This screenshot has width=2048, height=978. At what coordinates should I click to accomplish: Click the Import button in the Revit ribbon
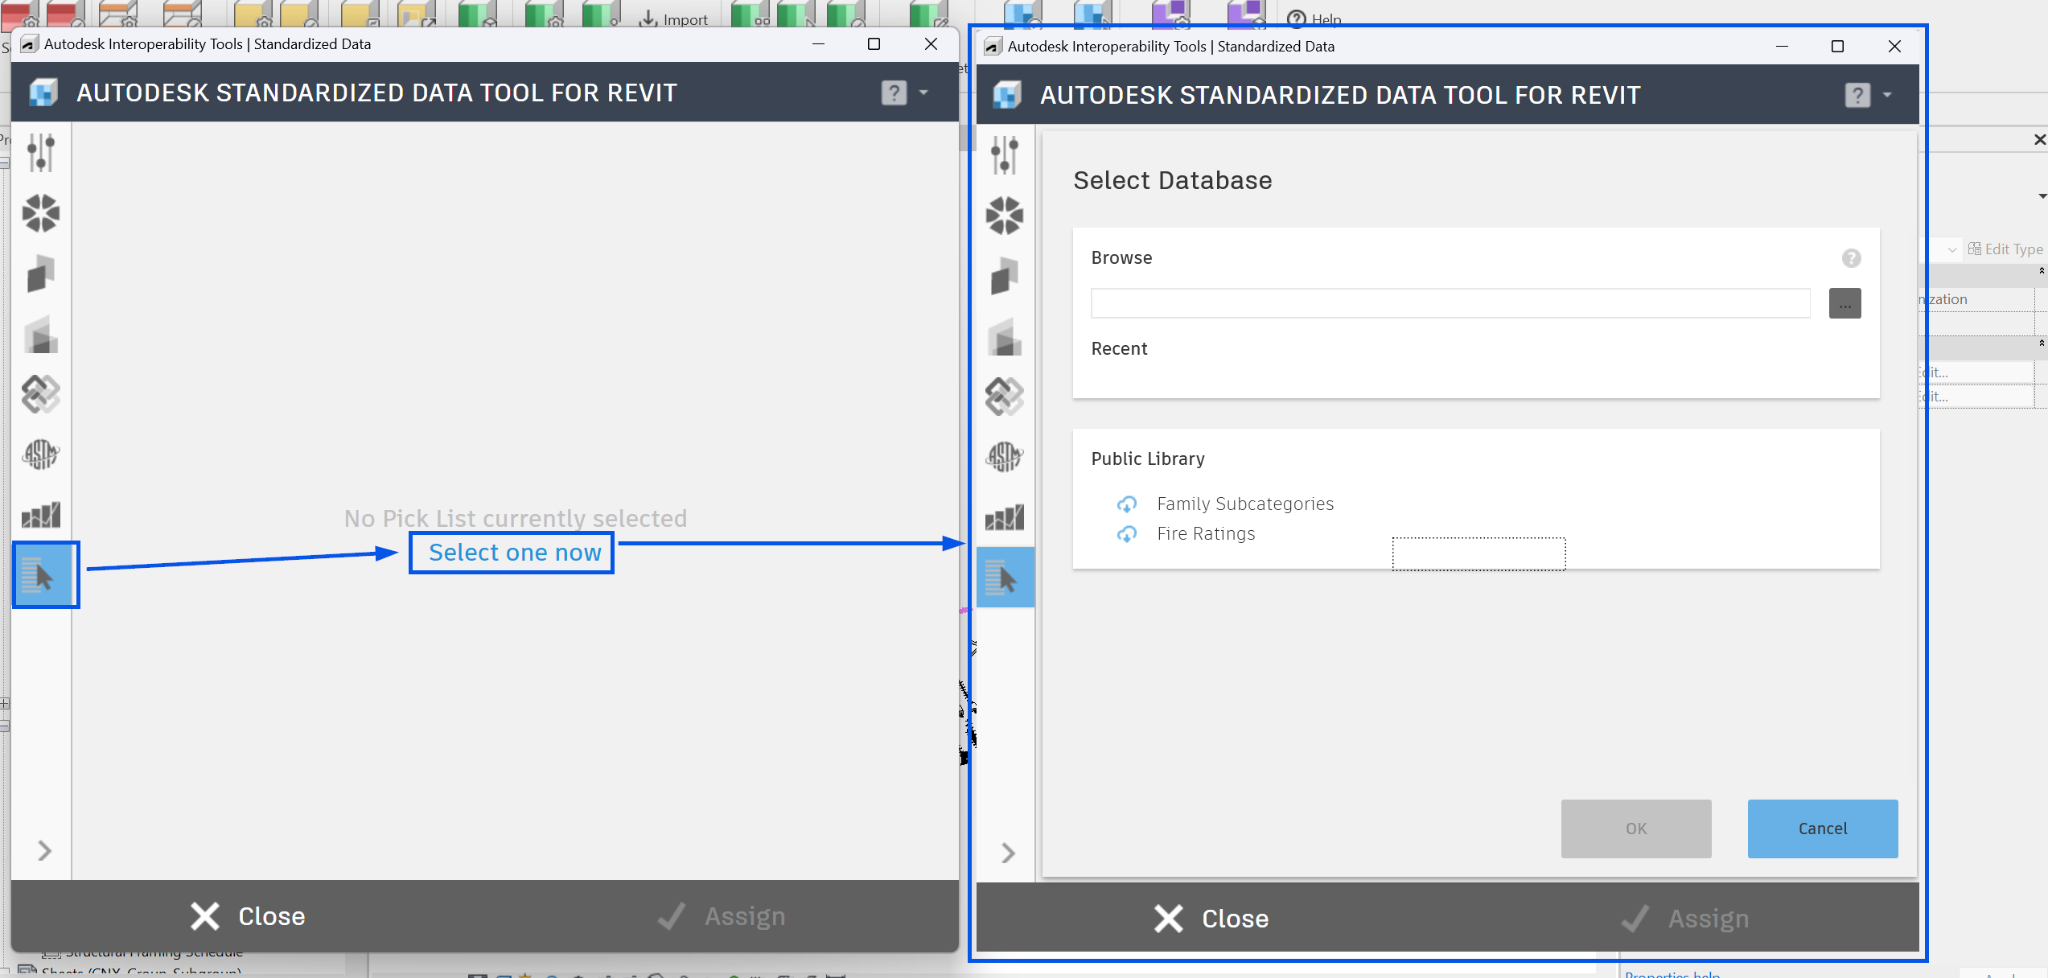[673, 19]
